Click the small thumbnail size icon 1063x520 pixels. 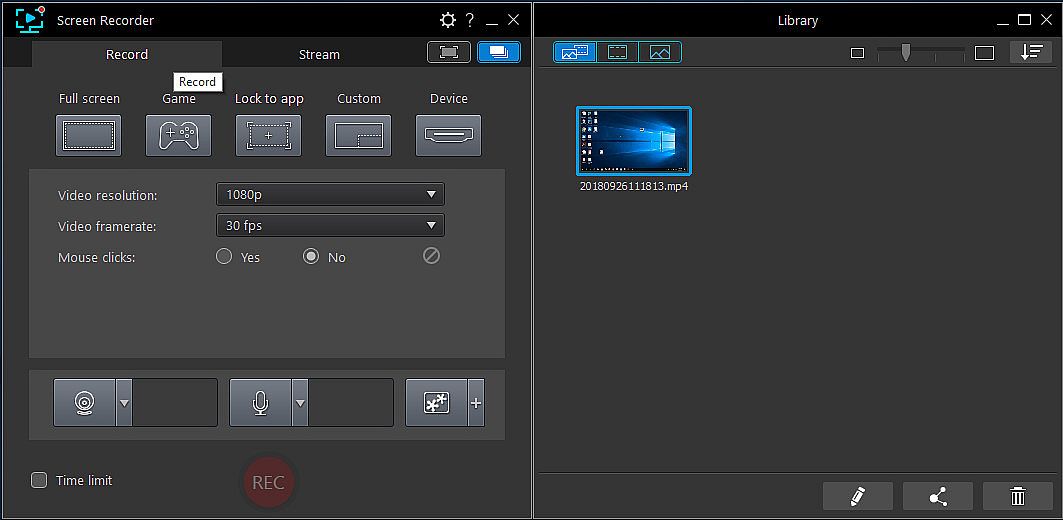pos(858,53)
